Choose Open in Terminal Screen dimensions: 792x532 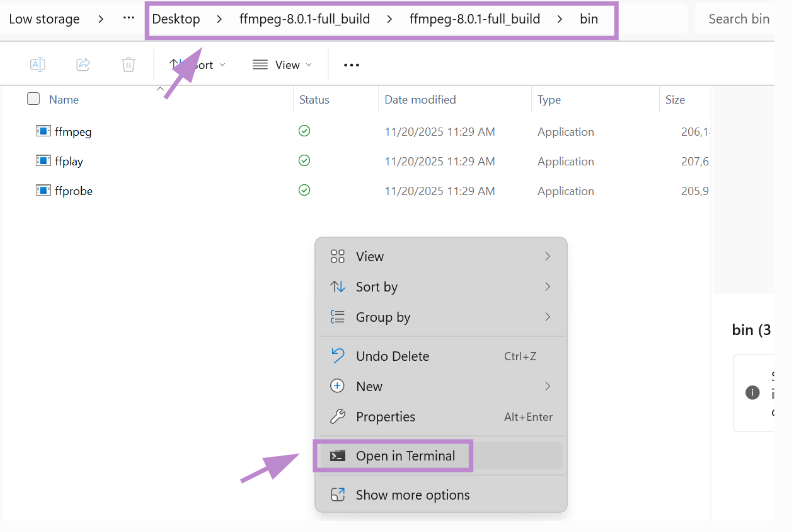[440, 456]
